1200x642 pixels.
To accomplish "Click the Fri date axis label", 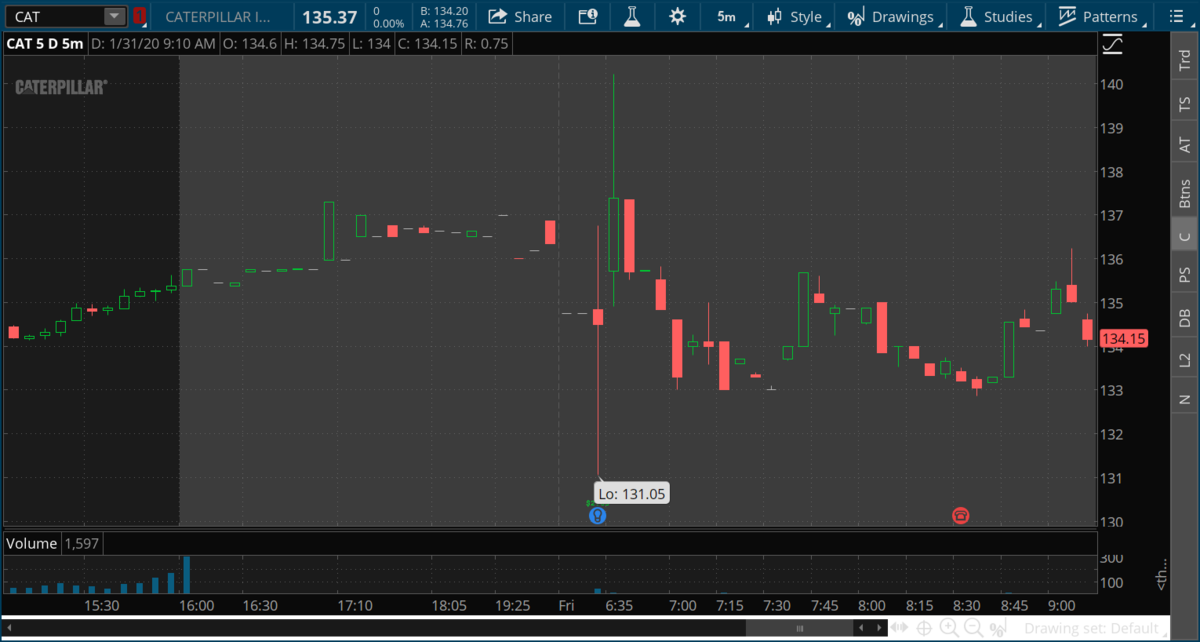I will [567, 605].
